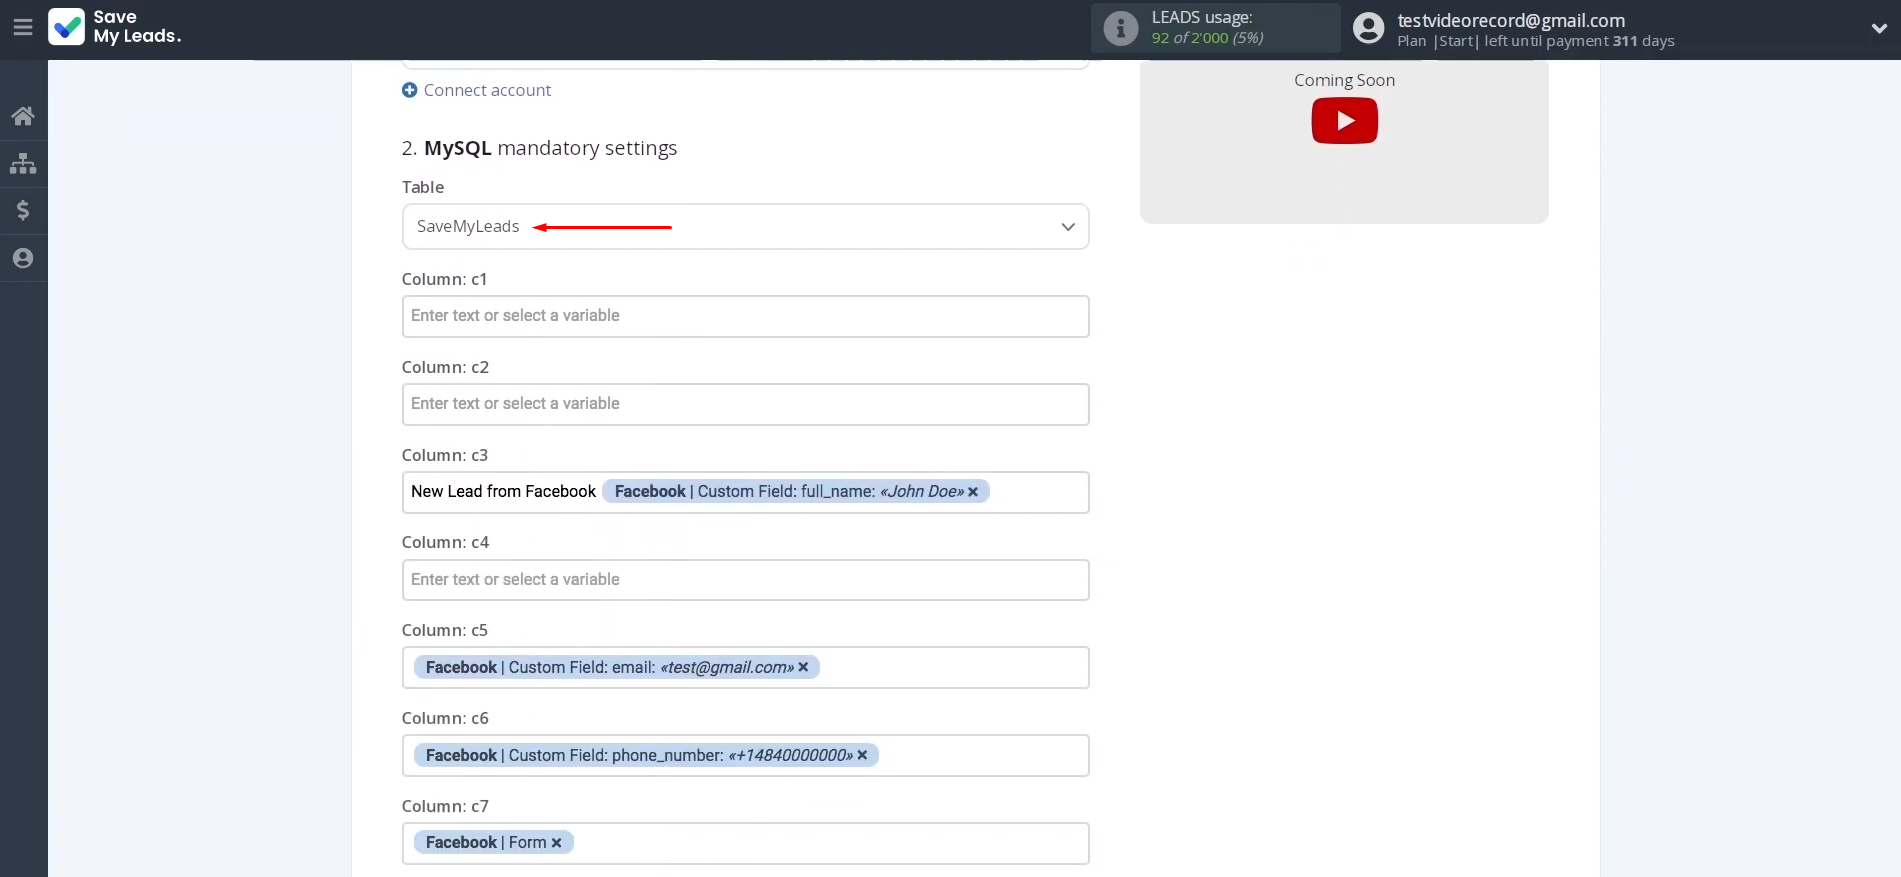This screenshot has height=877, width=1901.
Task: Remove the full_name variable tag in c3
Action: (973, 492)
